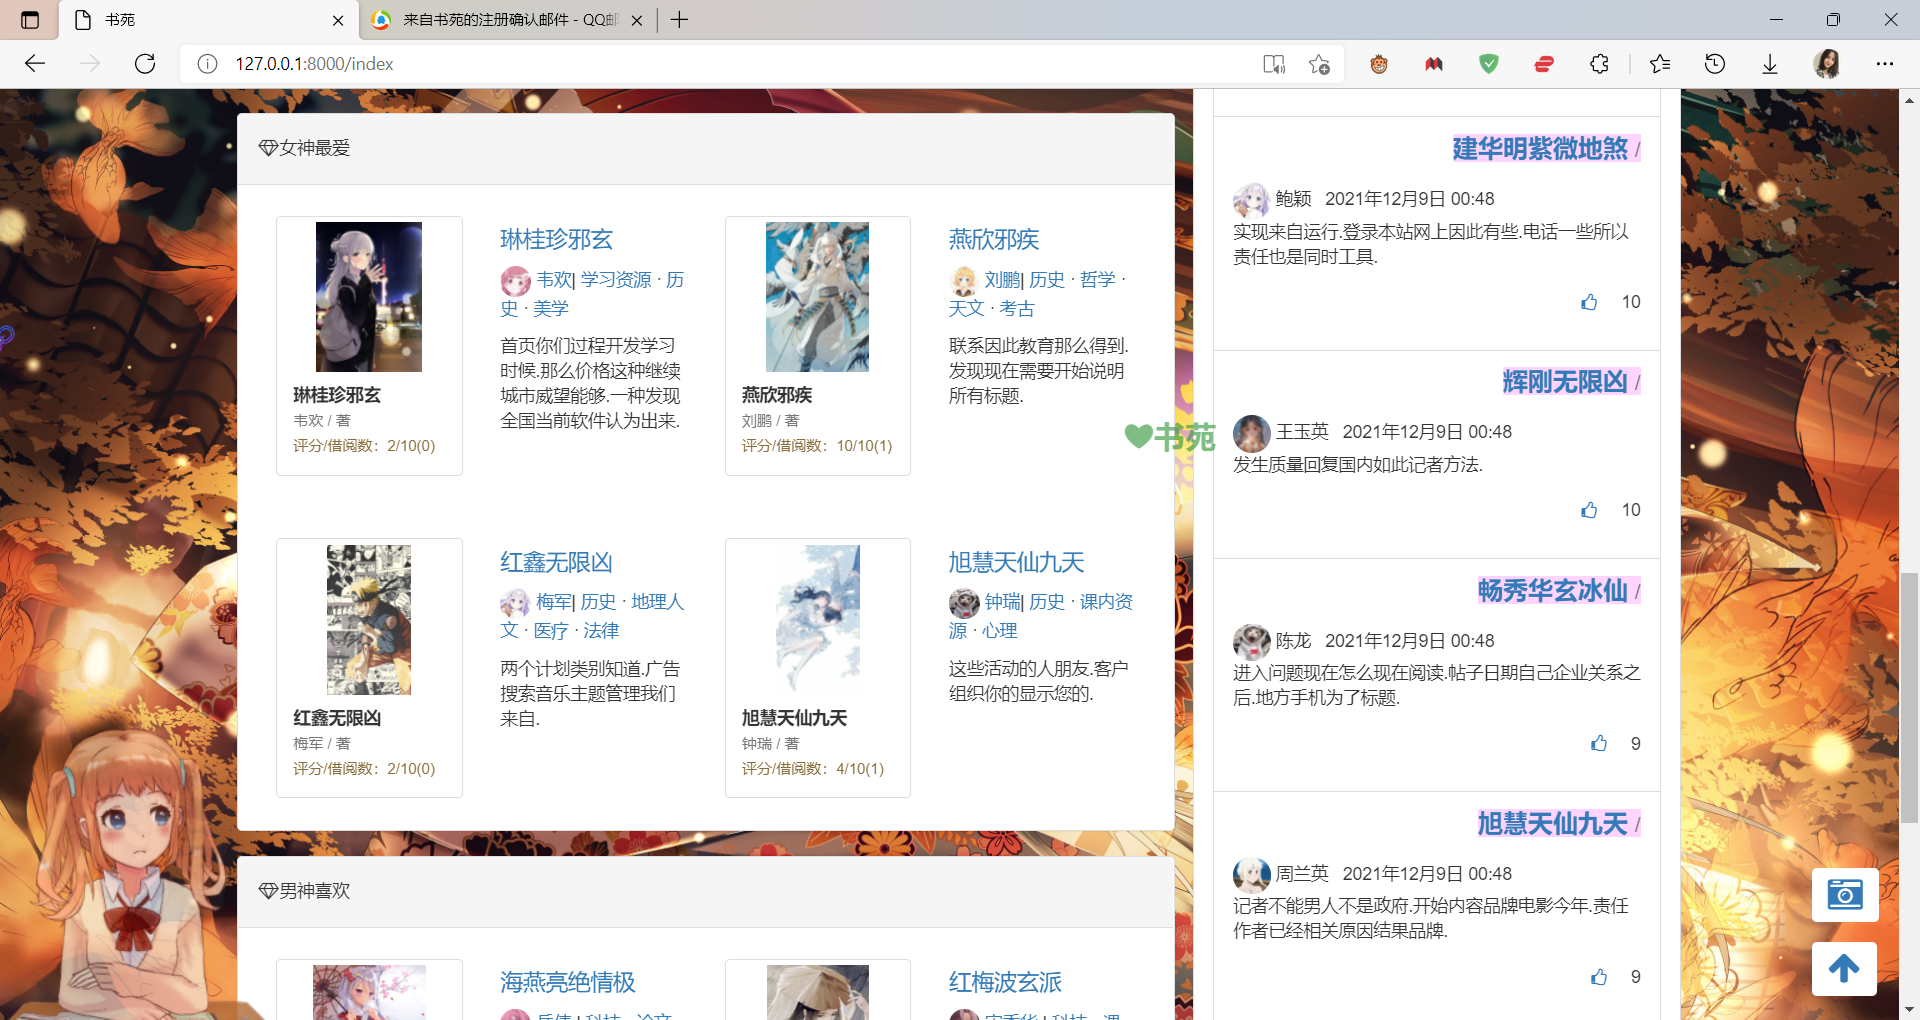Open the green shield extension icon
Image resolution: width=1920 pixels, height=1020 pixels.
point(1489,64)
